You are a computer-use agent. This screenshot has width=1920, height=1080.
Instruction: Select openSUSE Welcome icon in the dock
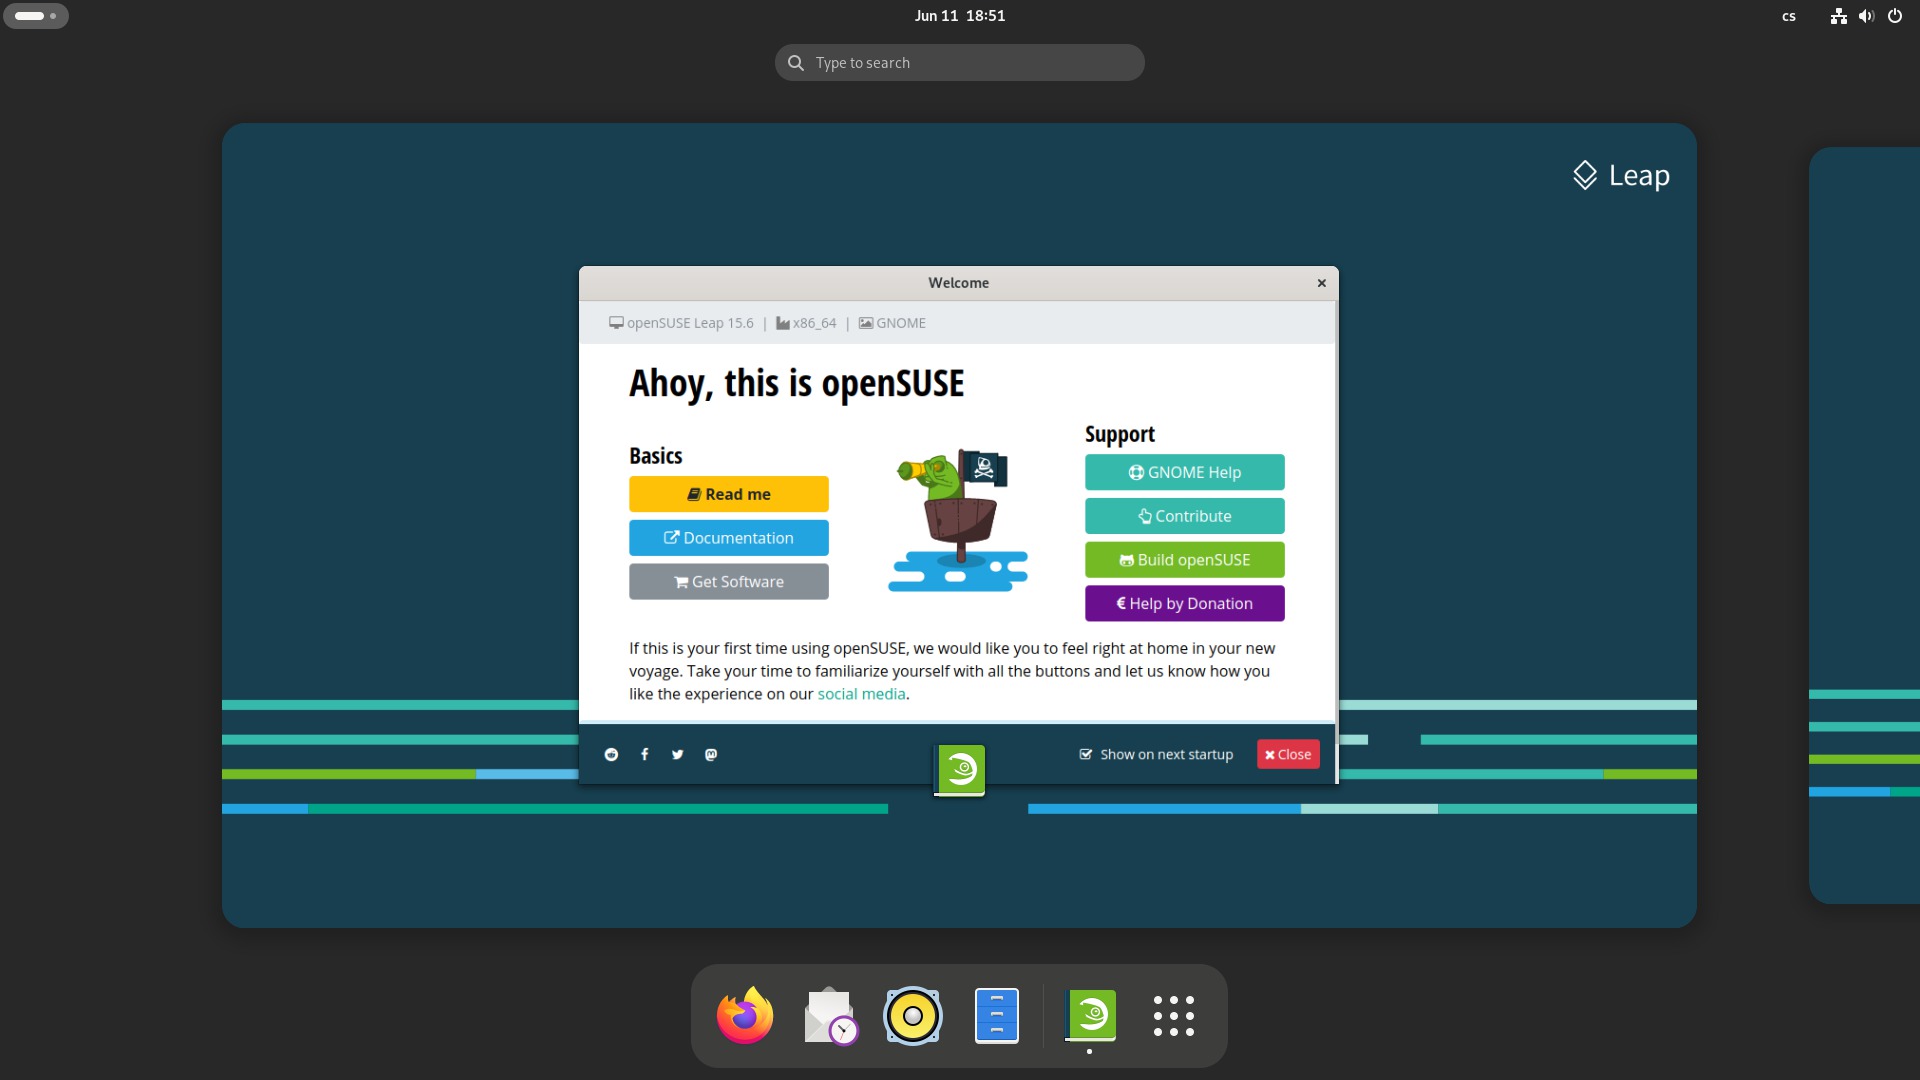tap(1091, 1015)
